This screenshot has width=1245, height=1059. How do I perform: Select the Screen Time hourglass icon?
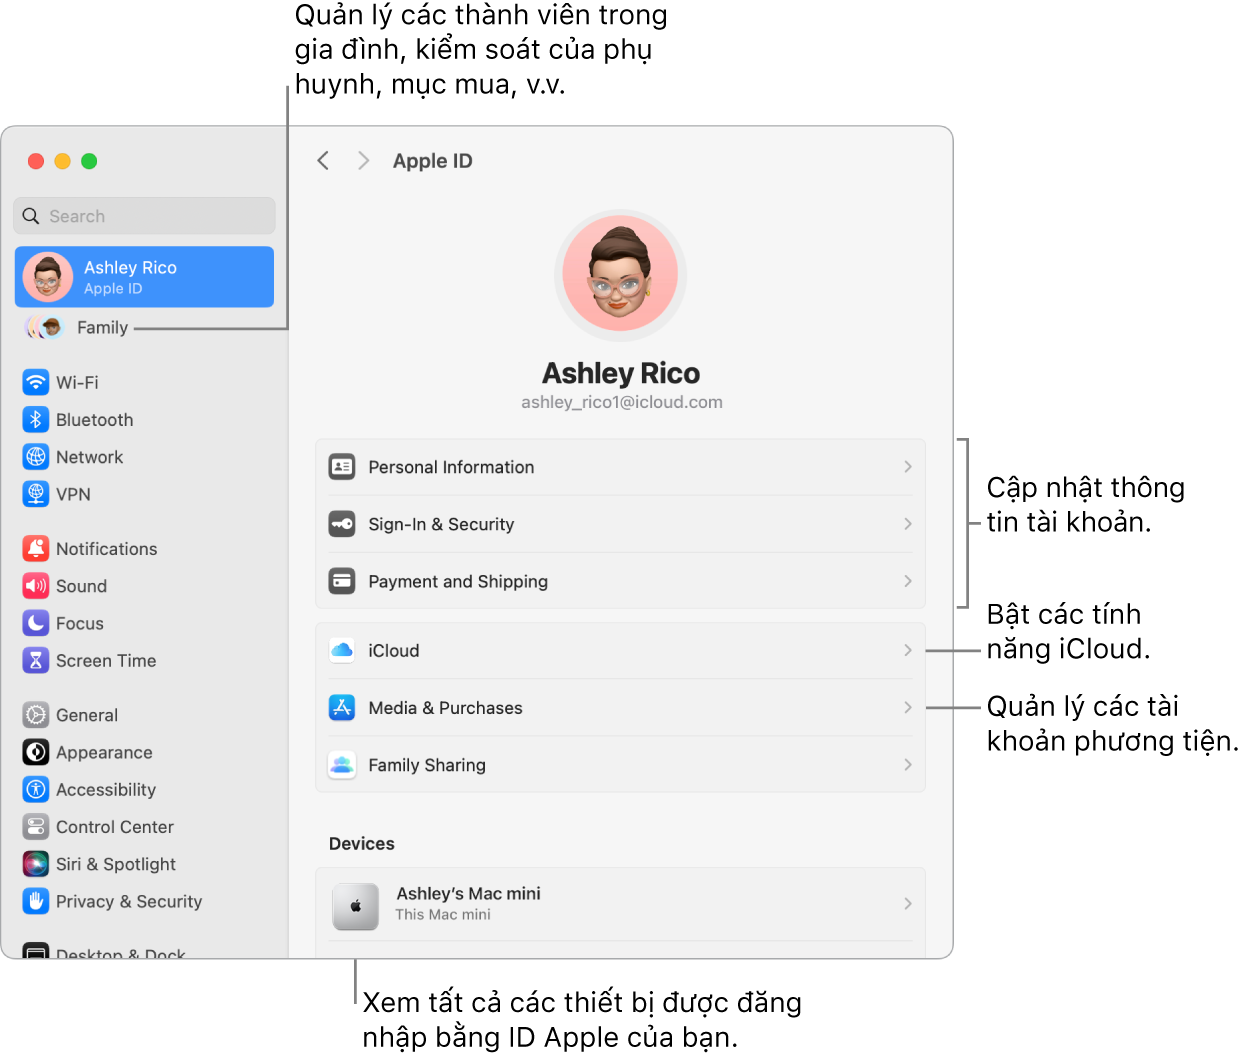point(35,660)
